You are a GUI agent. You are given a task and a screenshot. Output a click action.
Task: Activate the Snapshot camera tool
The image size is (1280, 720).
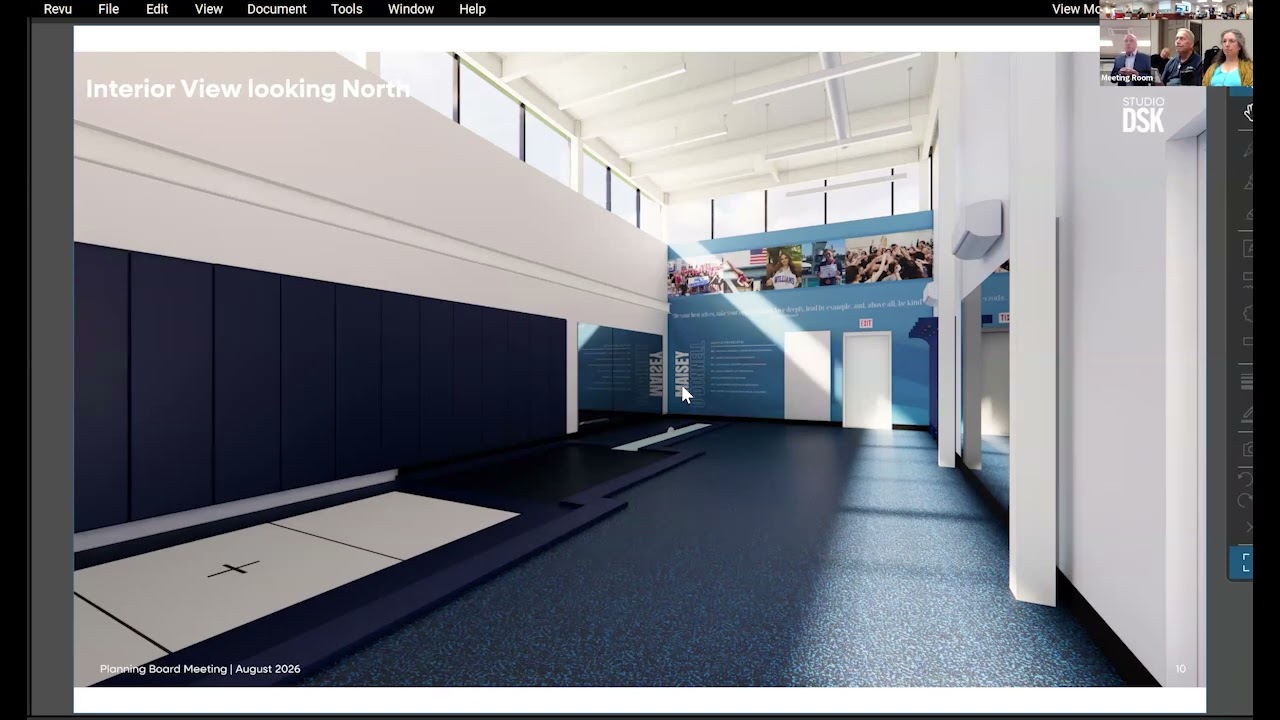pyautogui.click(x=1248, y=449)
